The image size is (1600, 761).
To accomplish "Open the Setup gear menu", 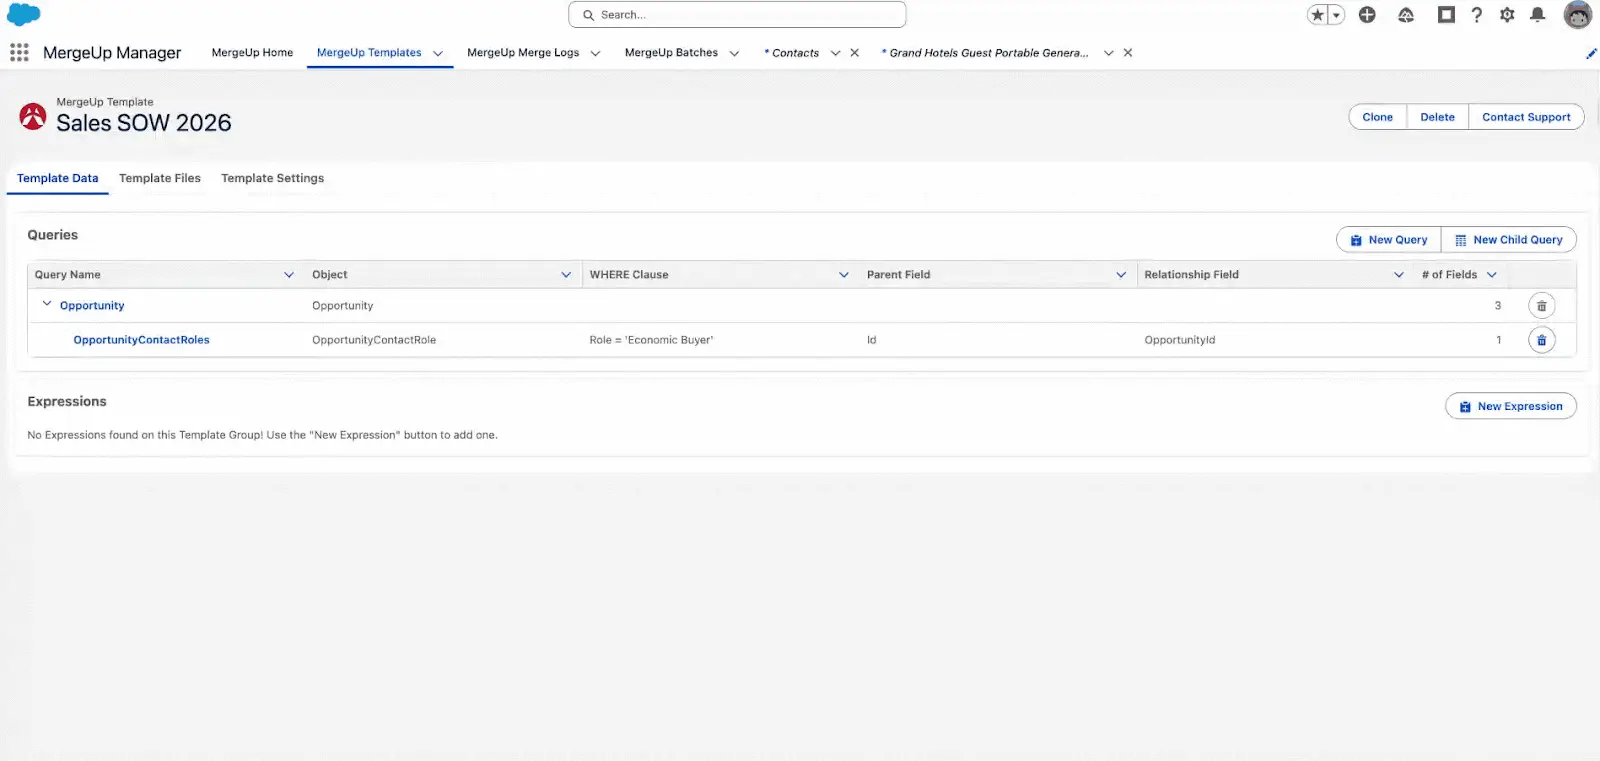I will [1507, 15].
